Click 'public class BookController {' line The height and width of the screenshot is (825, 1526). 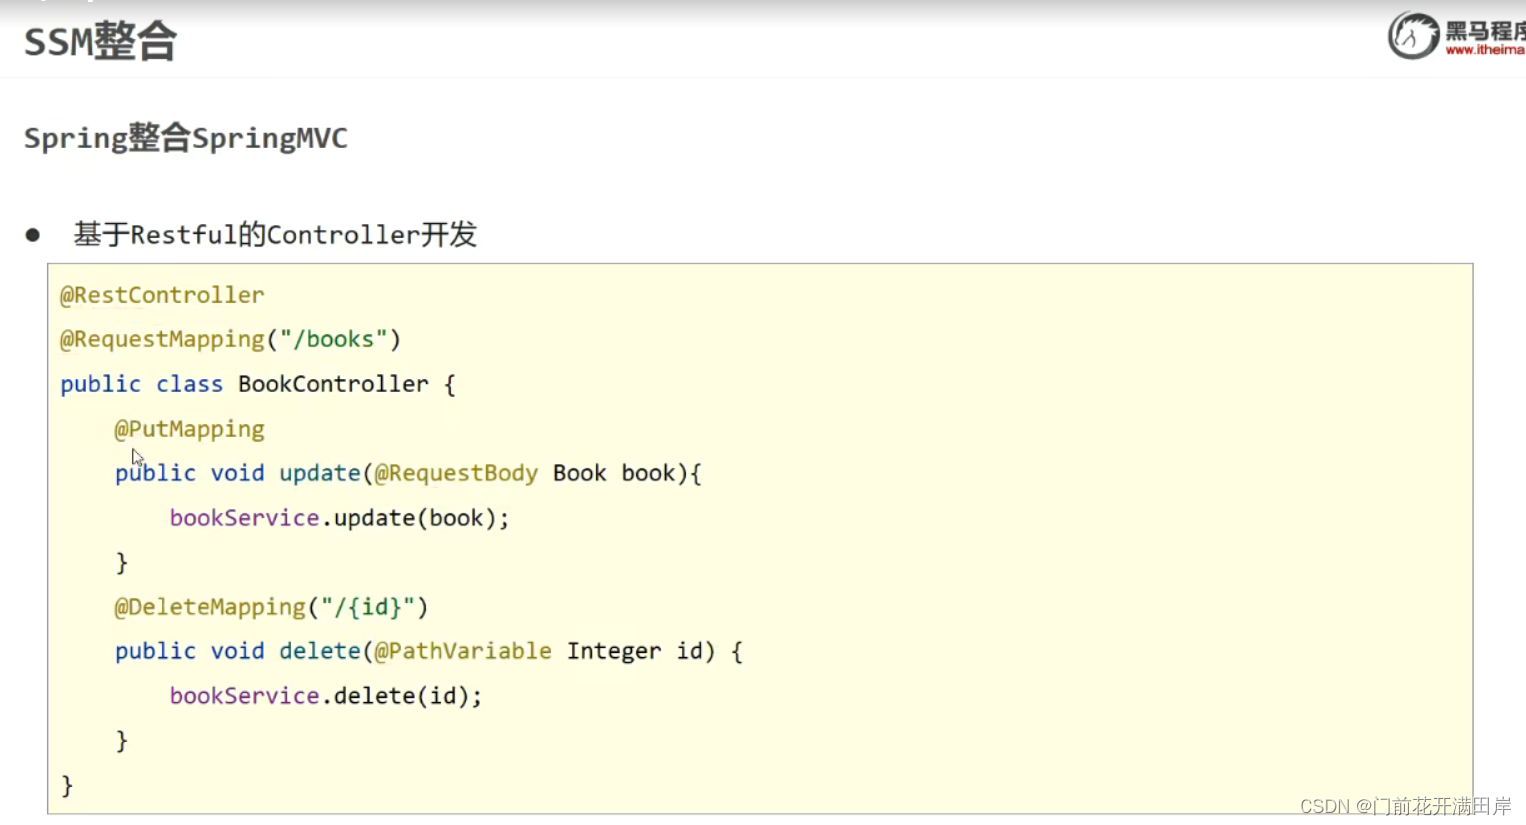(x=258, y=384)
